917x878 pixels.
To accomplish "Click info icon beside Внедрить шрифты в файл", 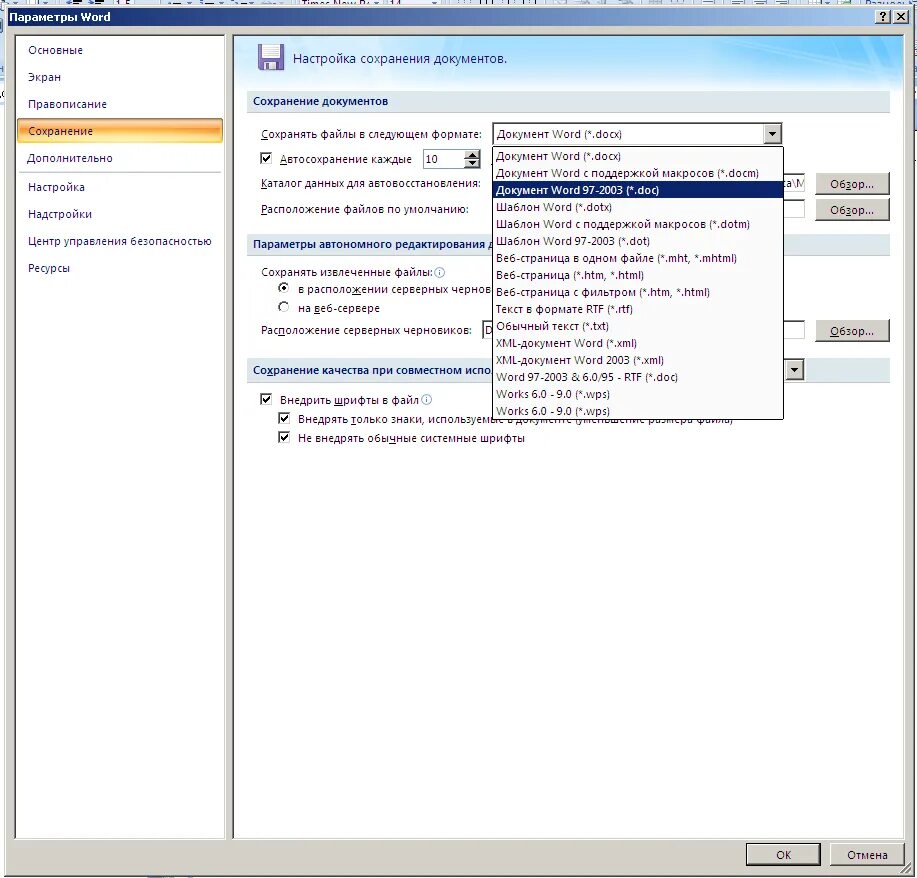I will point(427,400).
